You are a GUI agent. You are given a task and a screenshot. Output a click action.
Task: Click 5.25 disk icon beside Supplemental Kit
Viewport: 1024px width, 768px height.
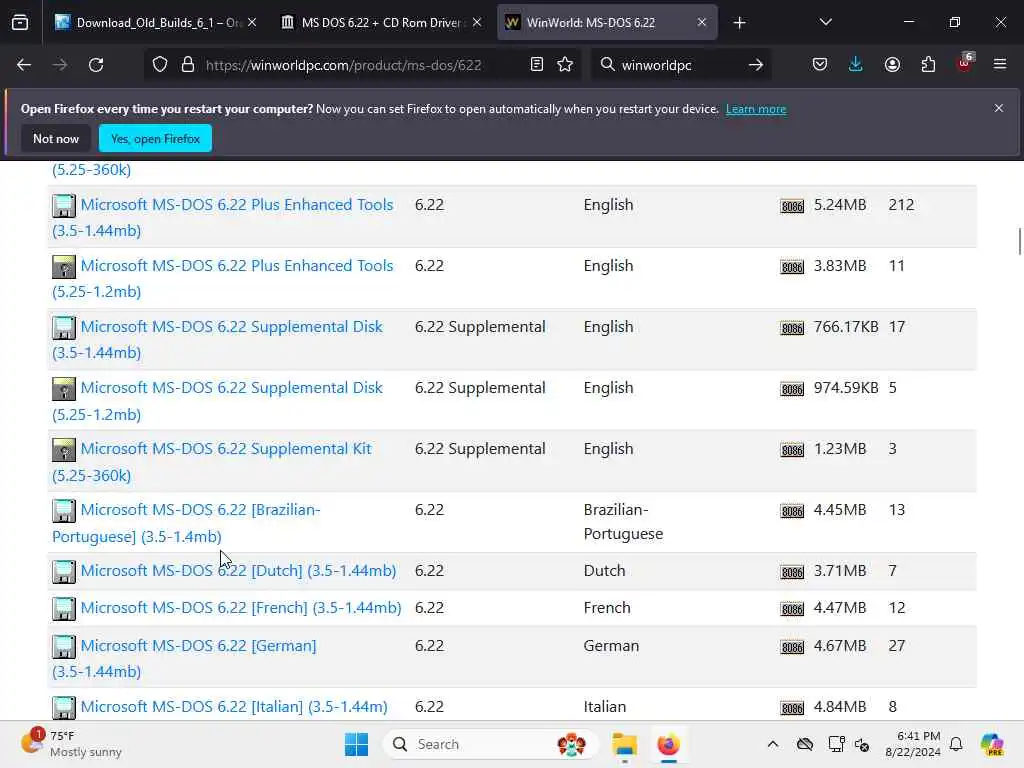click(x=64, y=450)
